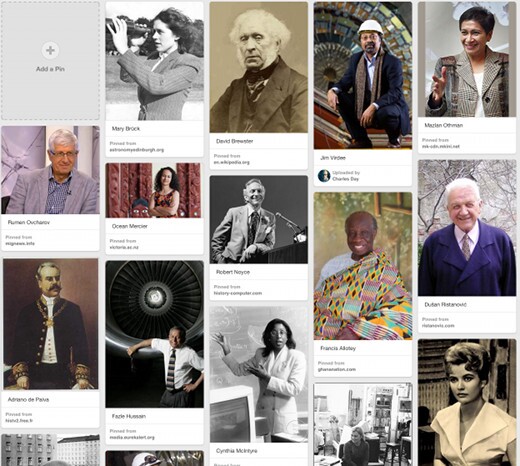This screenshot has height=466, width=520.
Task: Open Charles Day uploader avatar
Action: point(324,176)
